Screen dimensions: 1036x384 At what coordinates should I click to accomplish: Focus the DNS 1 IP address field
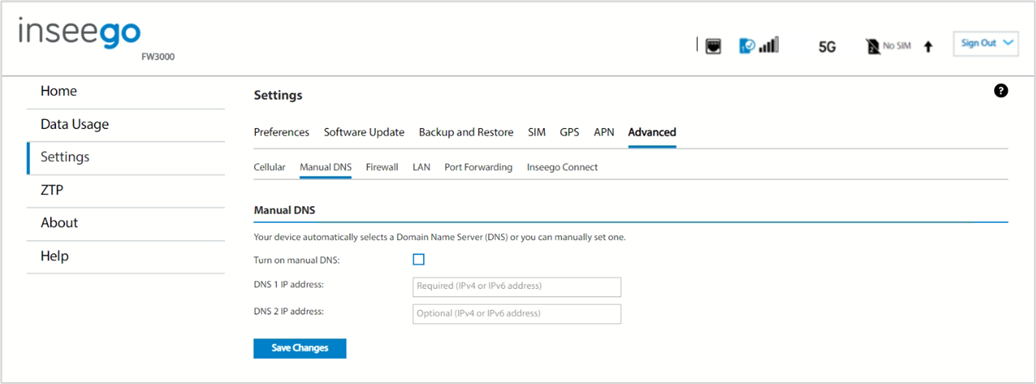517,287
